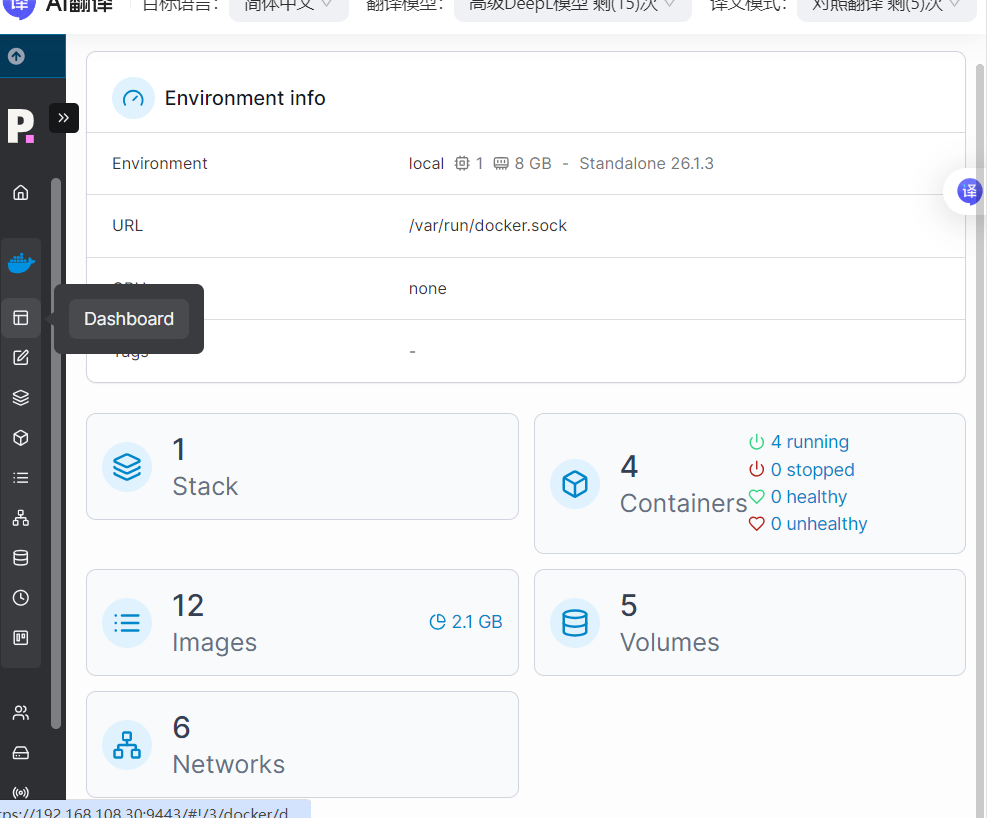
Task: Click the floating translate bubble icon
Action: click(x=969, y=191)
